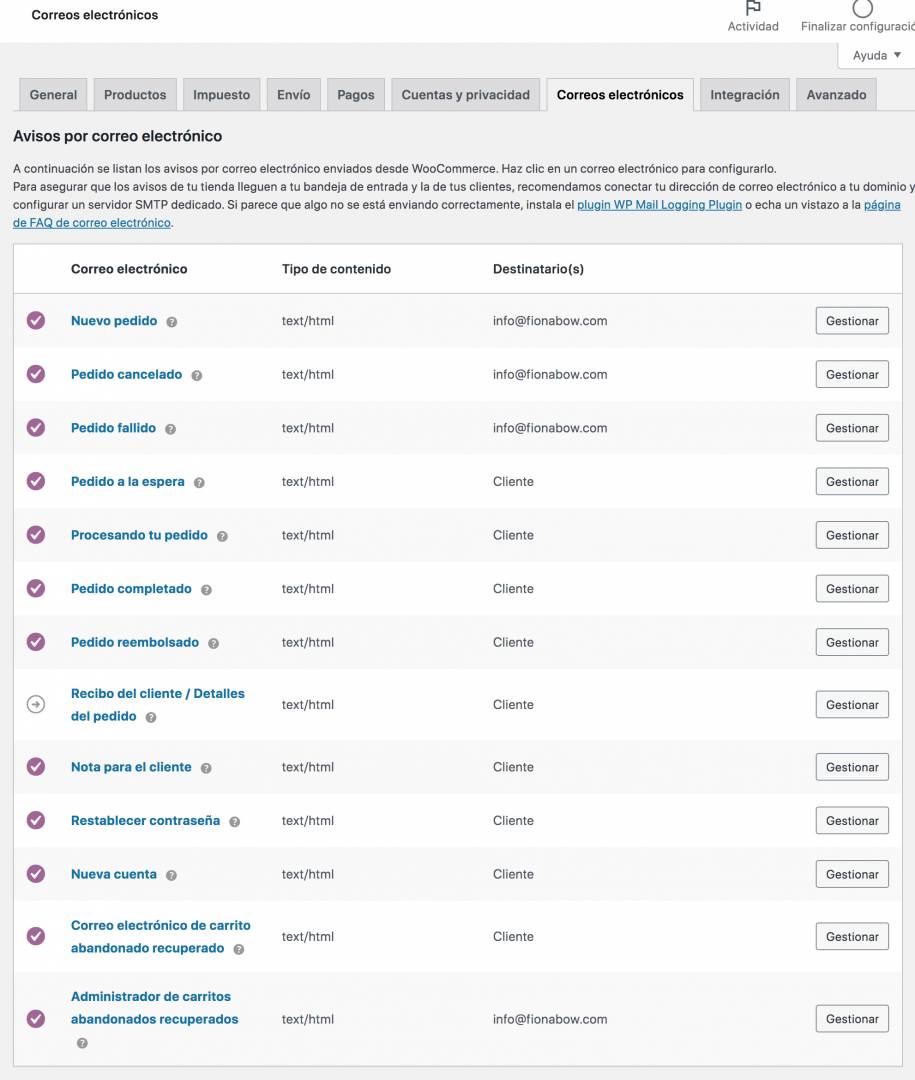Click Gestionar for Procesando tu pedido
Image resolution: width=915 pixels, height=1080 pixels.
click(852, 535)
